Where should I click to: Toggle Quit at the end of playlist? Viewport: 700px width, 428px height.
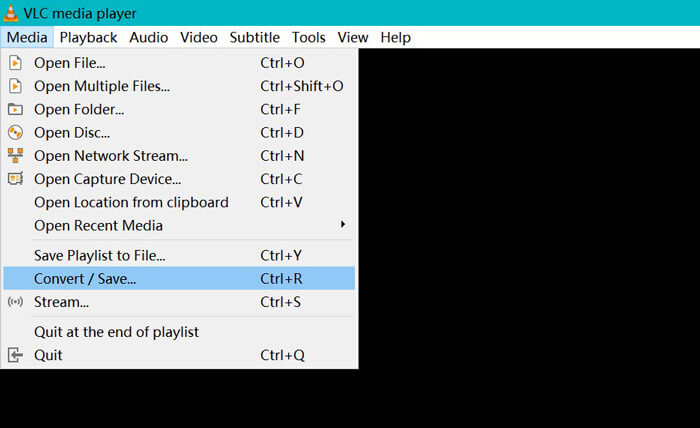pos(116,332)
